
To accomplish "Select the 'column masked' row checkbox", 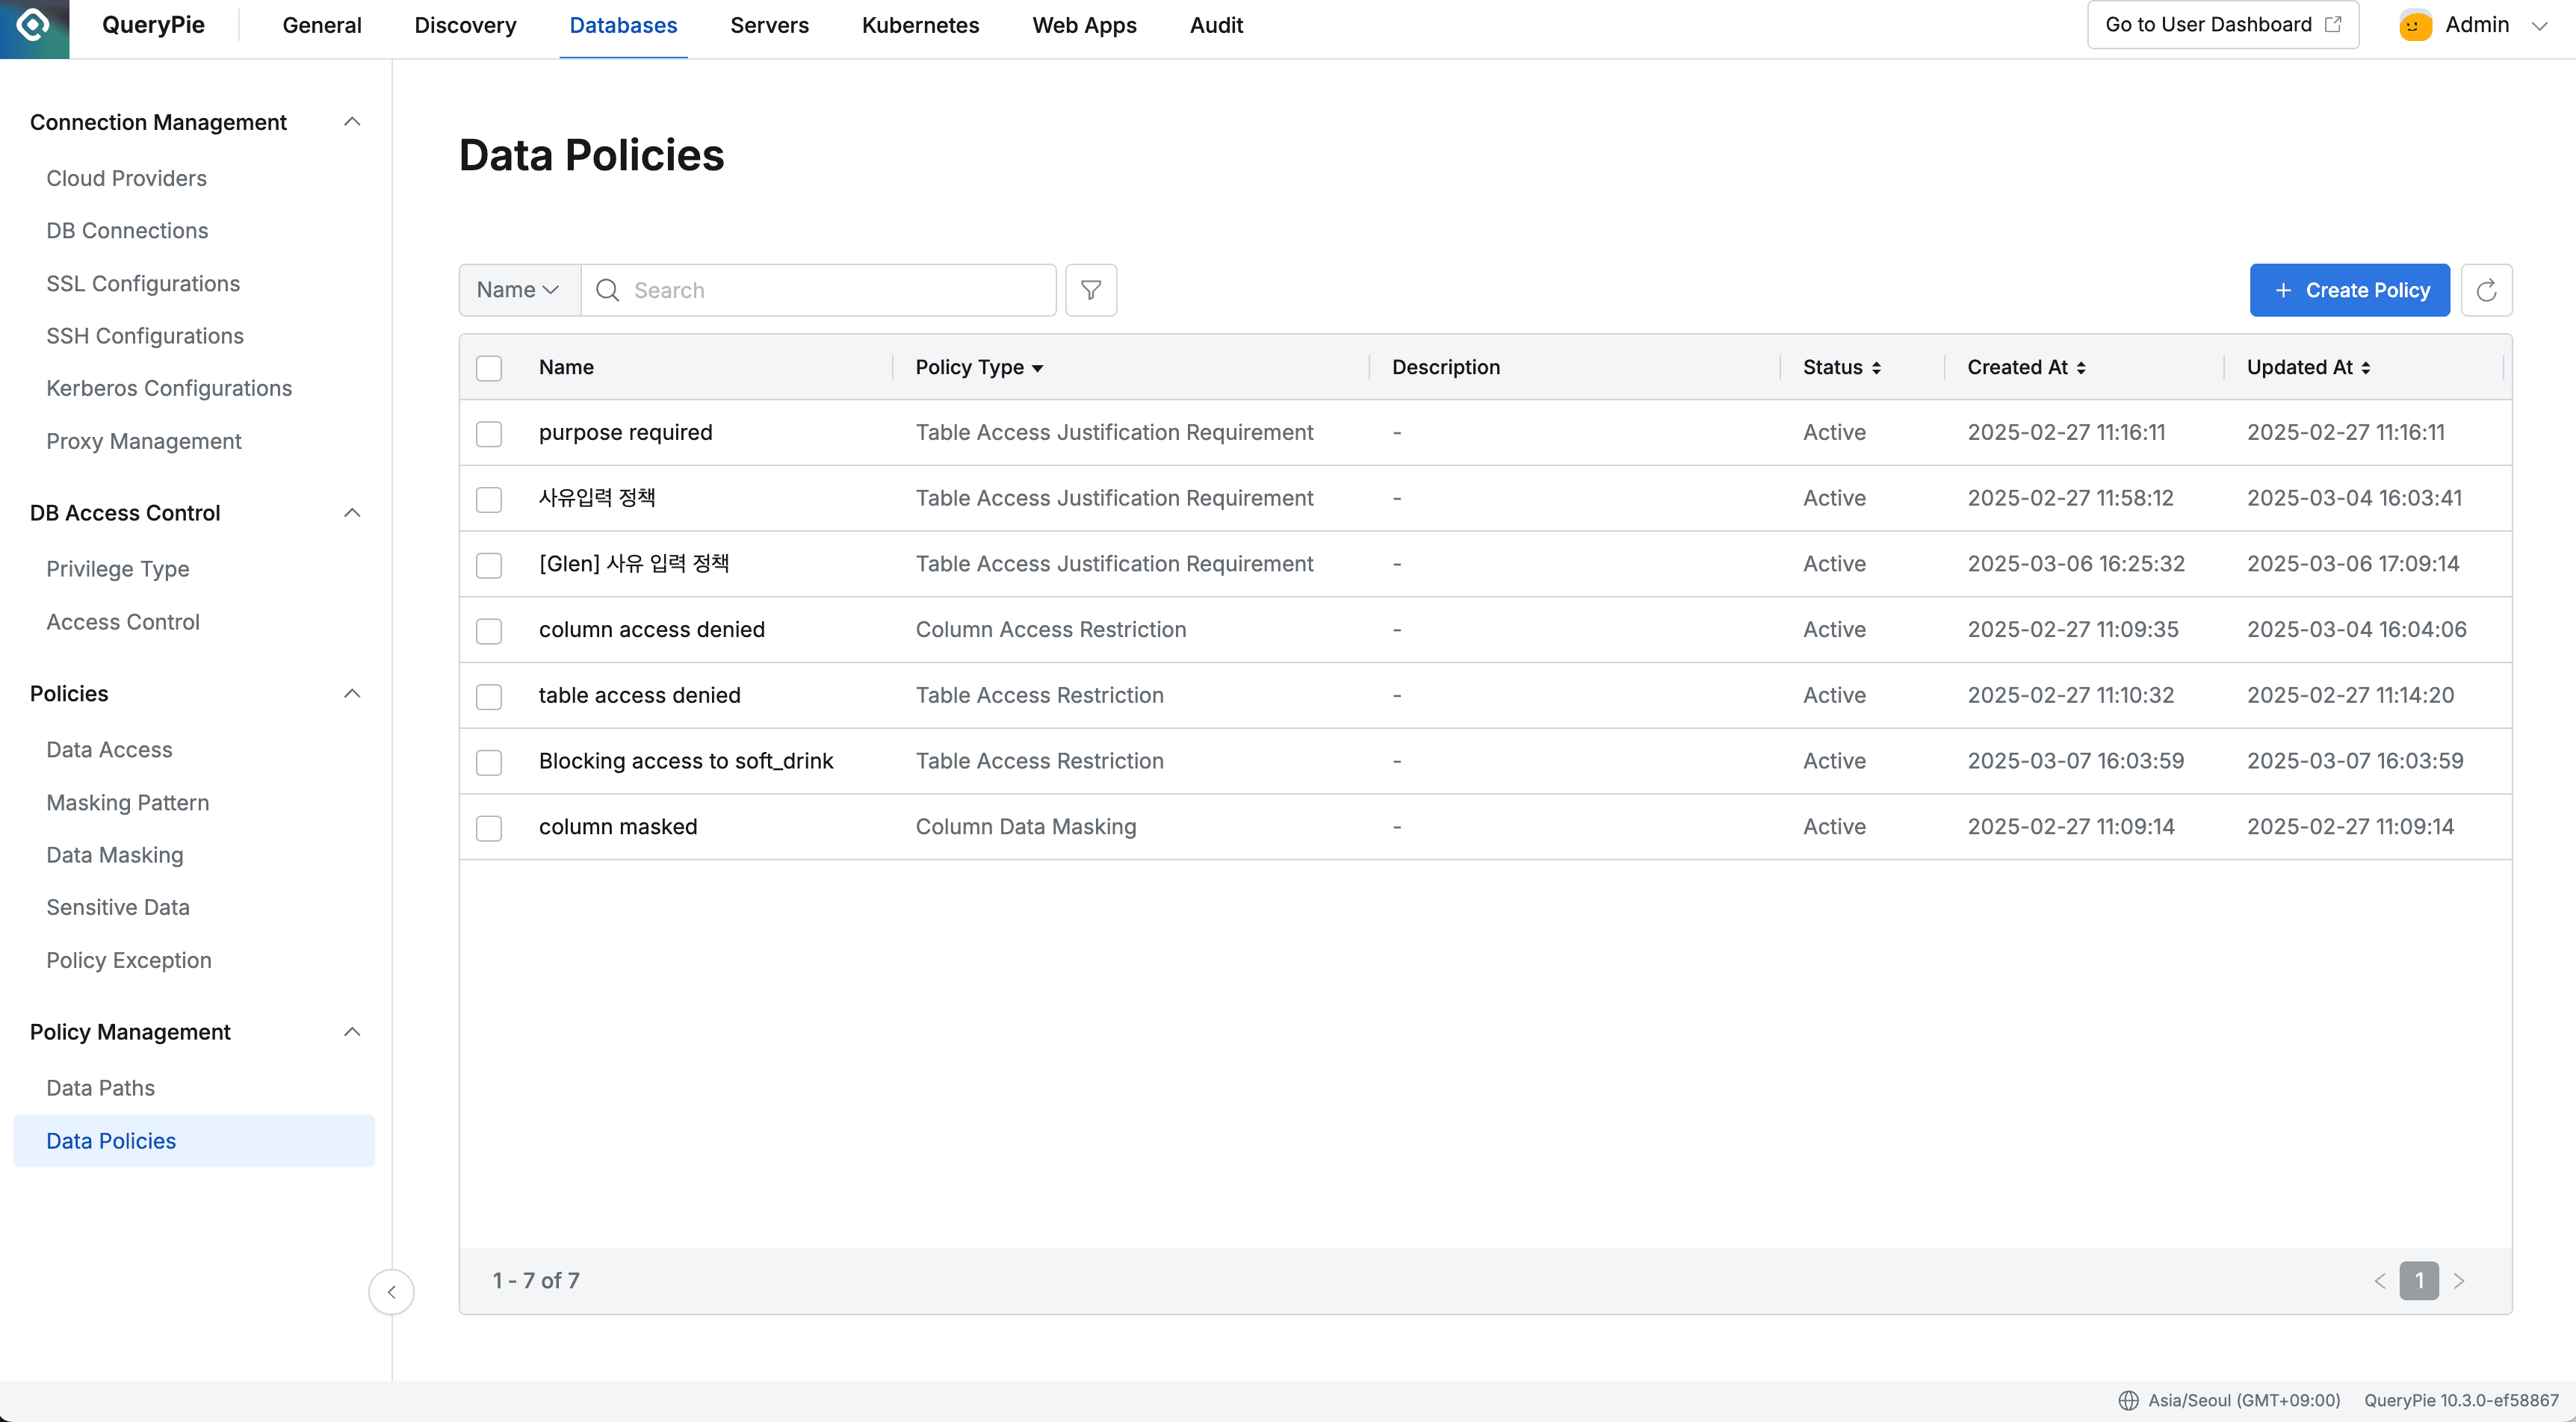I will pos(489,828).
